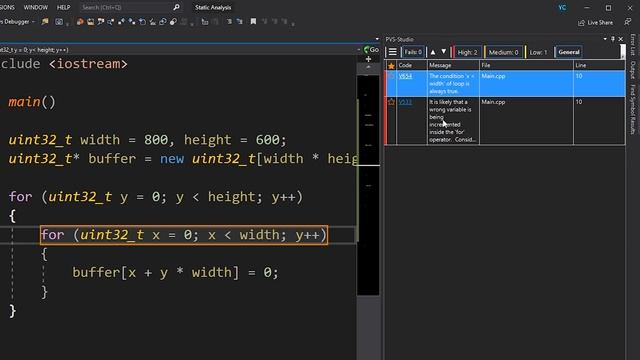640x360 pixels.
Task: Click the buffer[x + y * width] = 0 line
Action: [x=176, y=272]
